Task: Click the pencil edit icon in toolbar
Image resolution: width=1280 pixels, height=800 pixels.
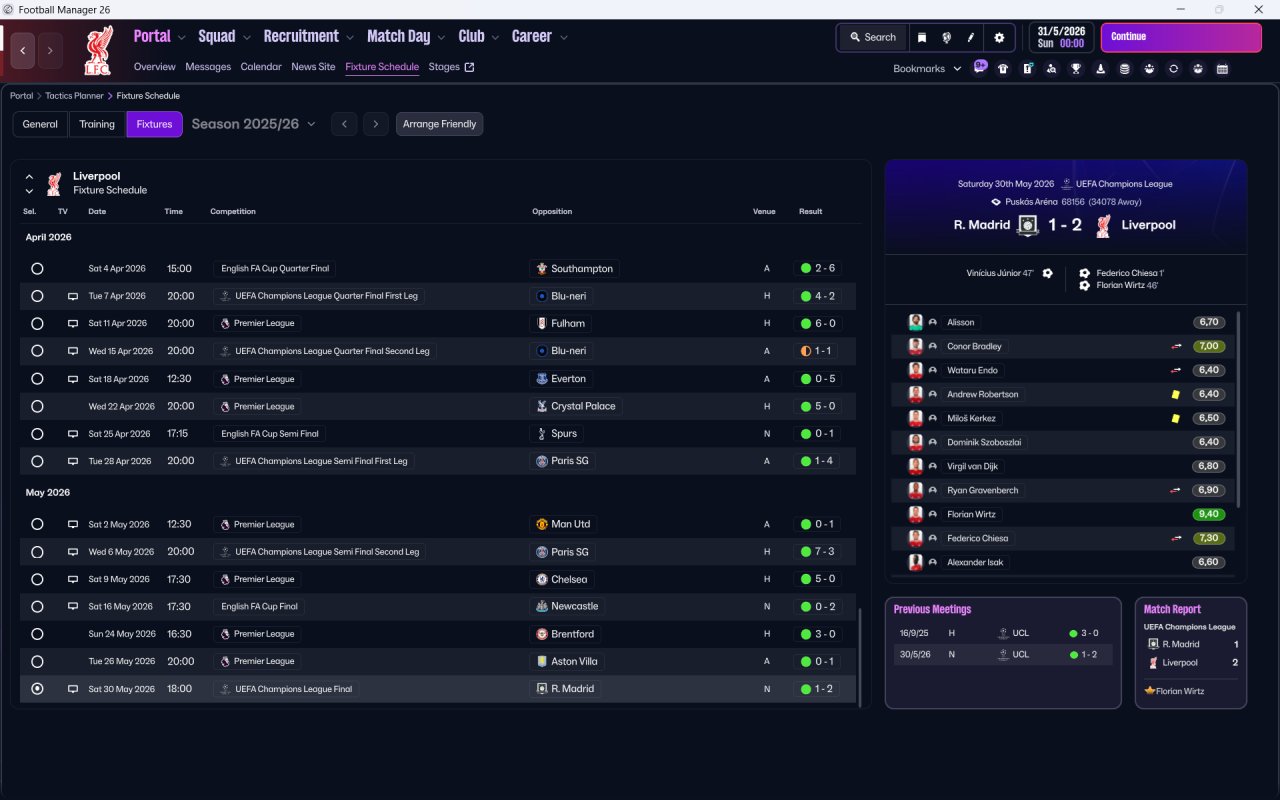Action: pos(970,37)
